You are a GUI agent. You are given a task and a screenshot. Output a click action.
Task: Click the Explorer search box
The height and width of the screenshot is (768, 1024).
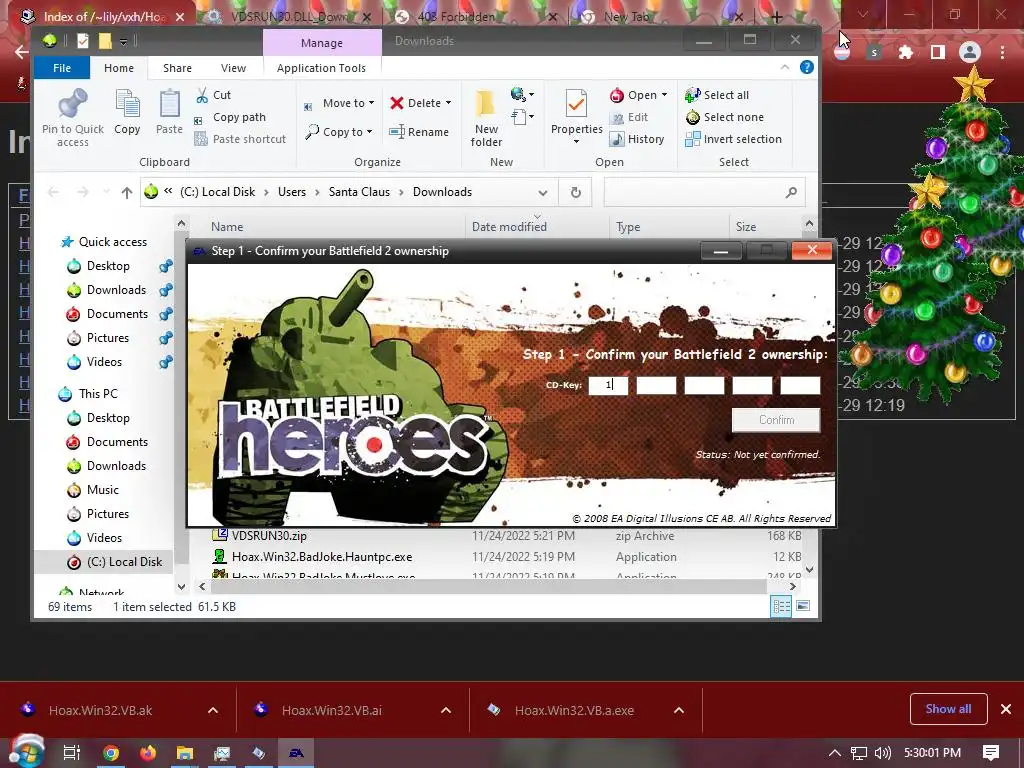(x=704, y=192)
